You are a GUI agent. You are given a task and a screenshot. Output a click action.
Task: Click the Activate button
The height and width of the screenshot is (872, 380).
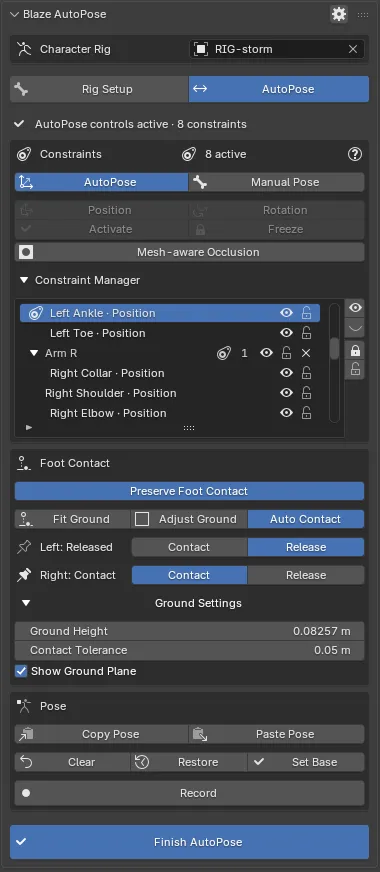tap(101, 229)
